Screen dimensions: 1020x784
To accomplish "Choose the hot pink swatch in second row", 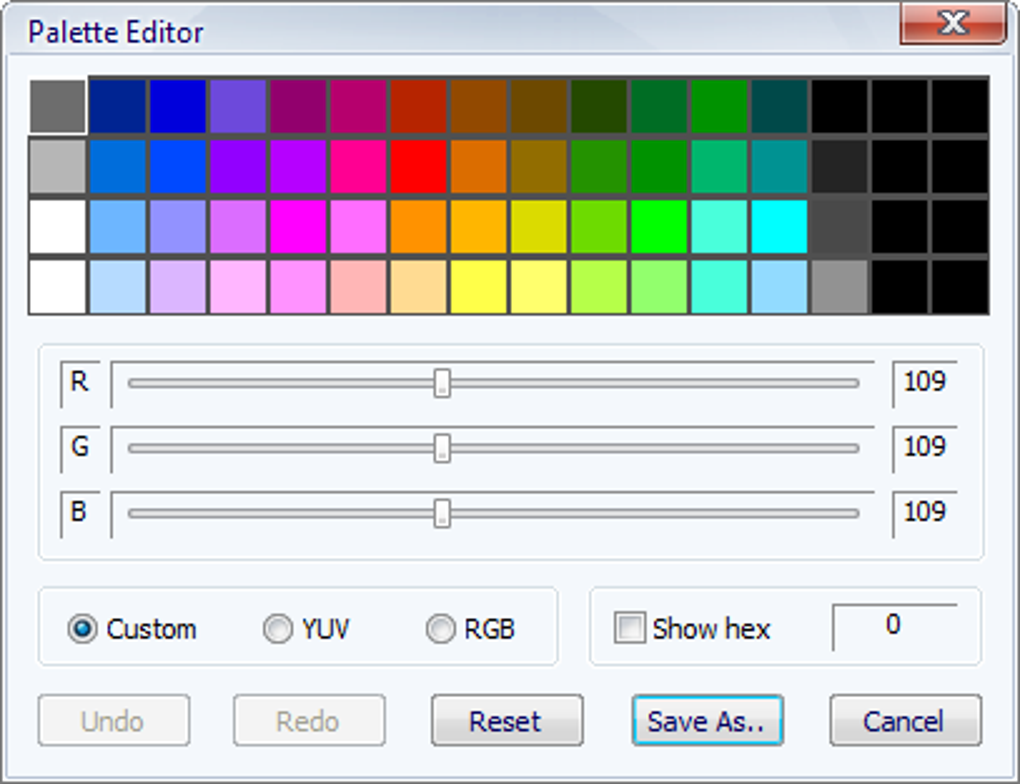I will coord(358,167).
